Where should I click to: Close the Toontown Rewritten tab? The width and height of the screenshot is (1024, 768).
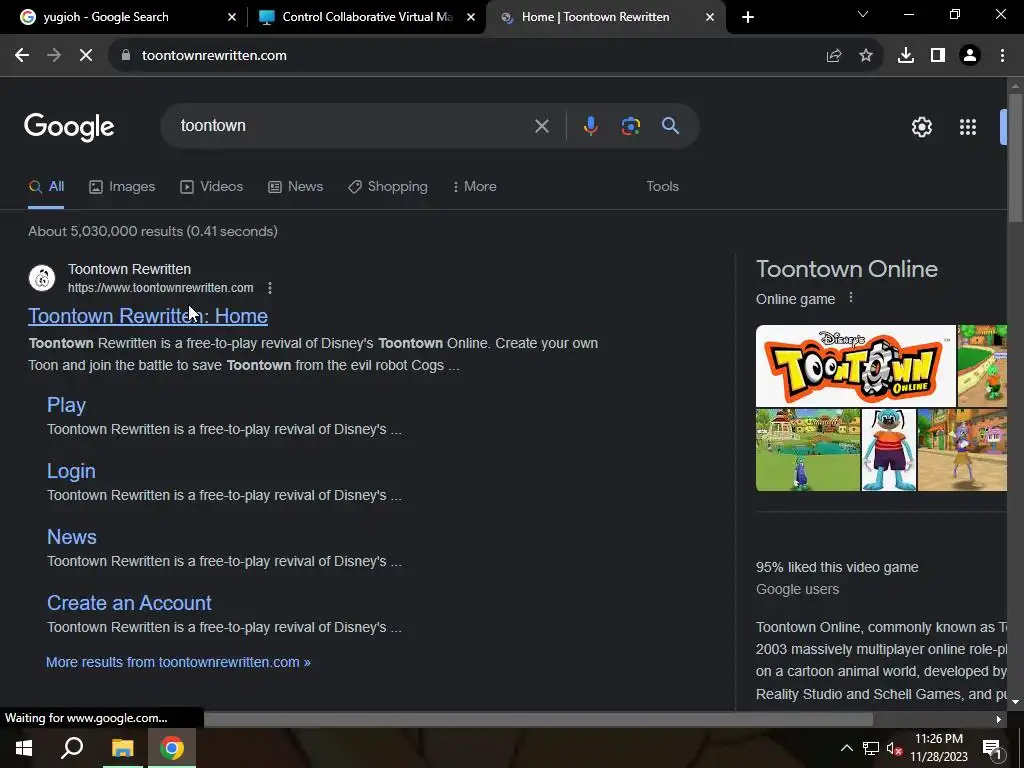710,17
